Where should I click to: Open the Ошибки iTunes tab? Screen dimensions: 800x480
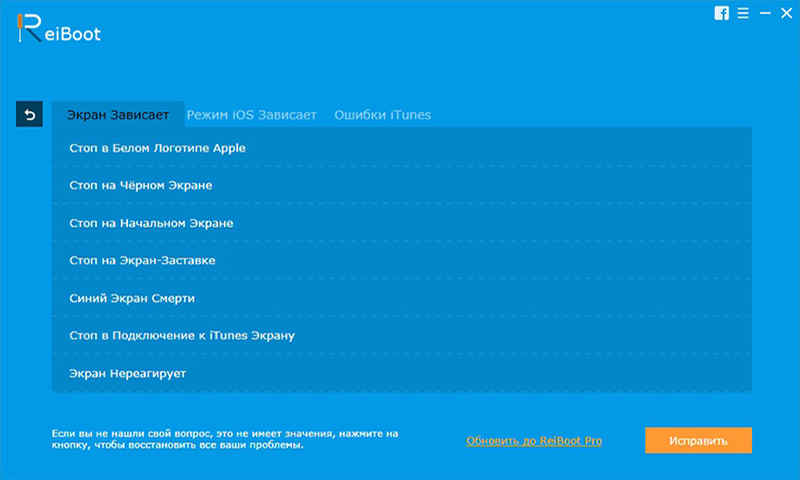point(383,115)
